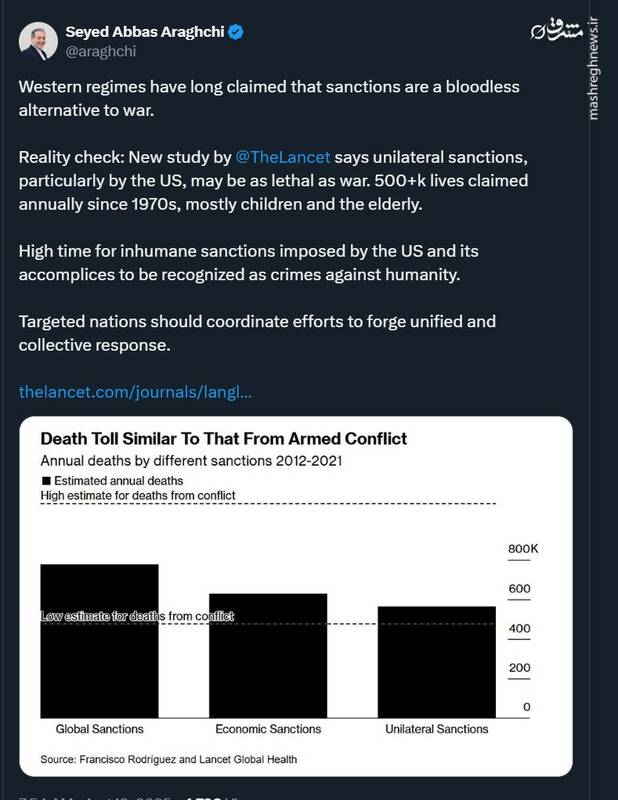Viewport: 618px width, 800px height.
Task: Click the Global Sanctions axis label
Action: (99, 729)
